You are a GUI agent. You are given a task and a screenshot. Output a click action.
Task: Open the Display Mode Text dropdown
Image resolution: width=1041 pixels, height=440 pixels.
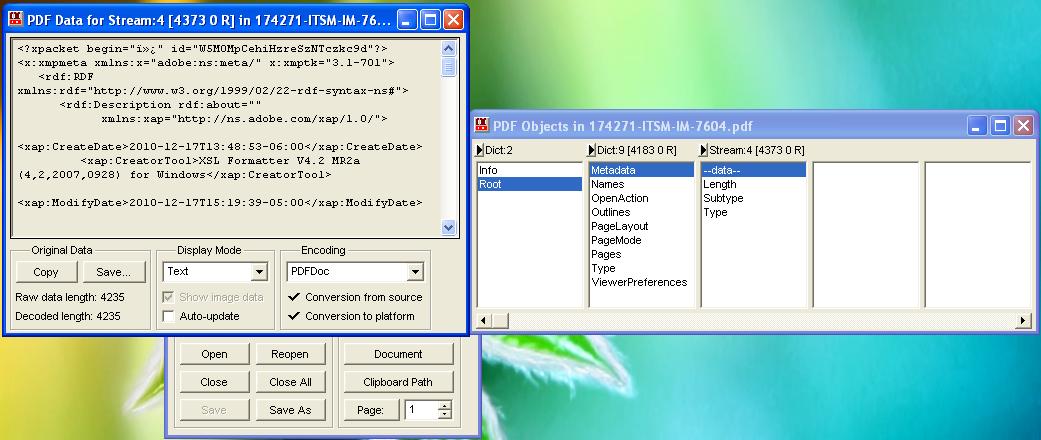coord(259,271)
